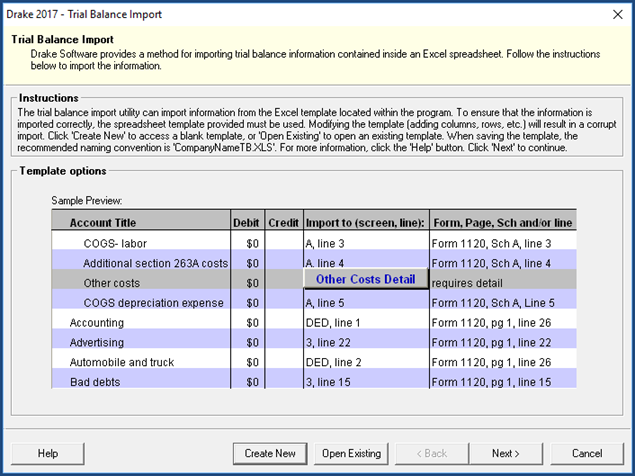Cancel the Trial Balance Import dialog
Image resolution: width=635 pixels, height=476 pixels.
587,453
